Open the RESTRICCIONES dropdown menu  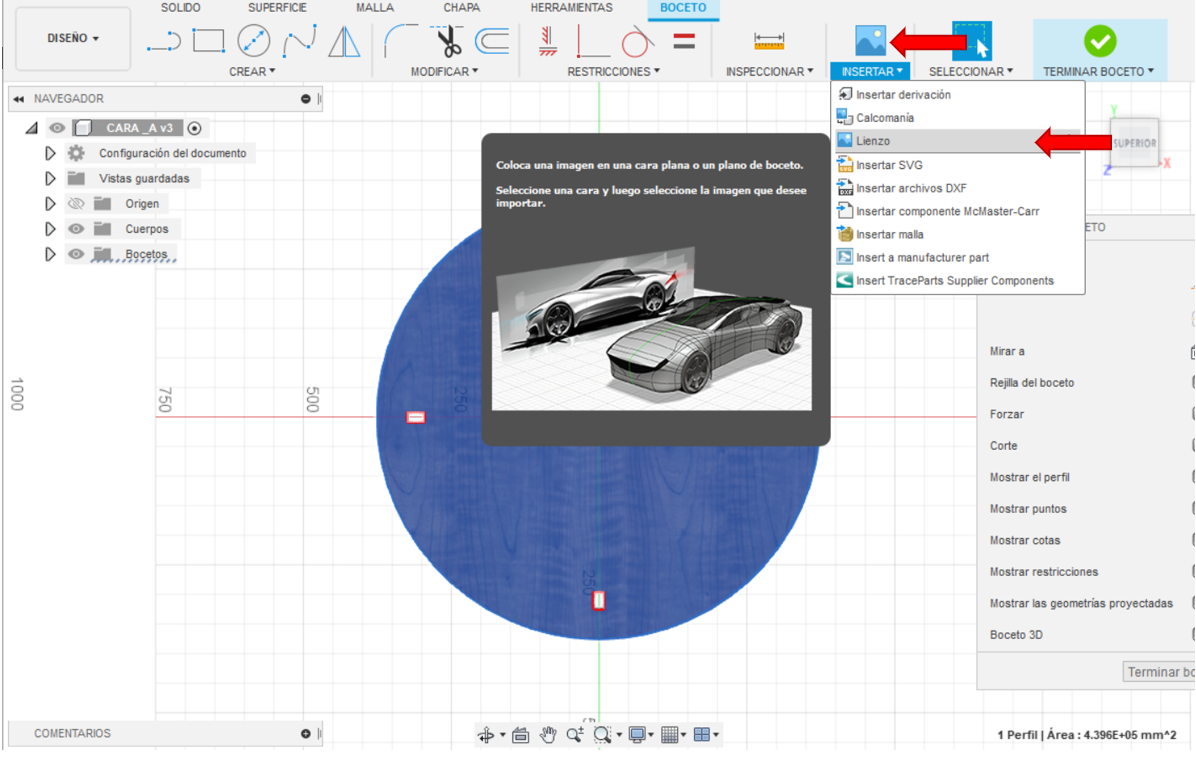(613, 72)
